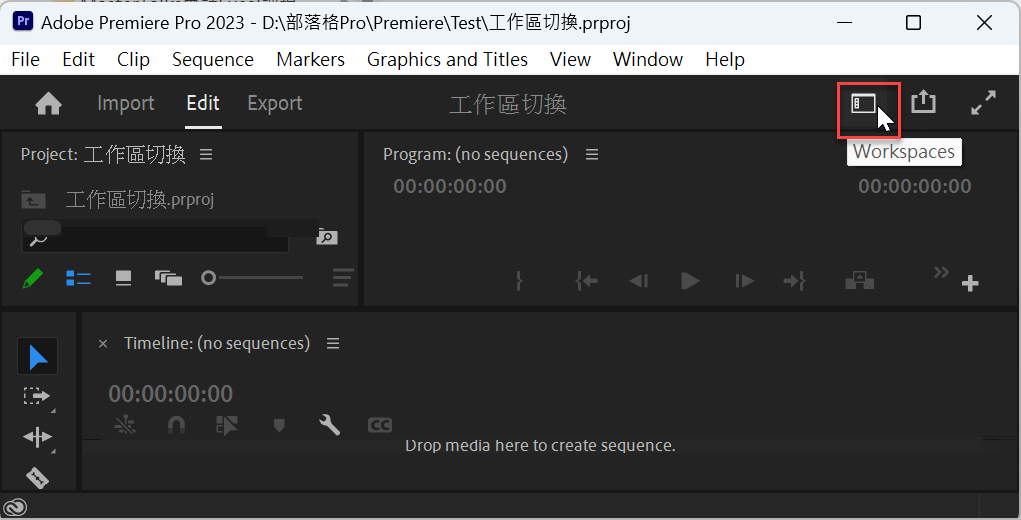Toggle Timeline snap magnet icon
Image resolution: width=1021 pixels, height=520 pixels.
(176, 425)
